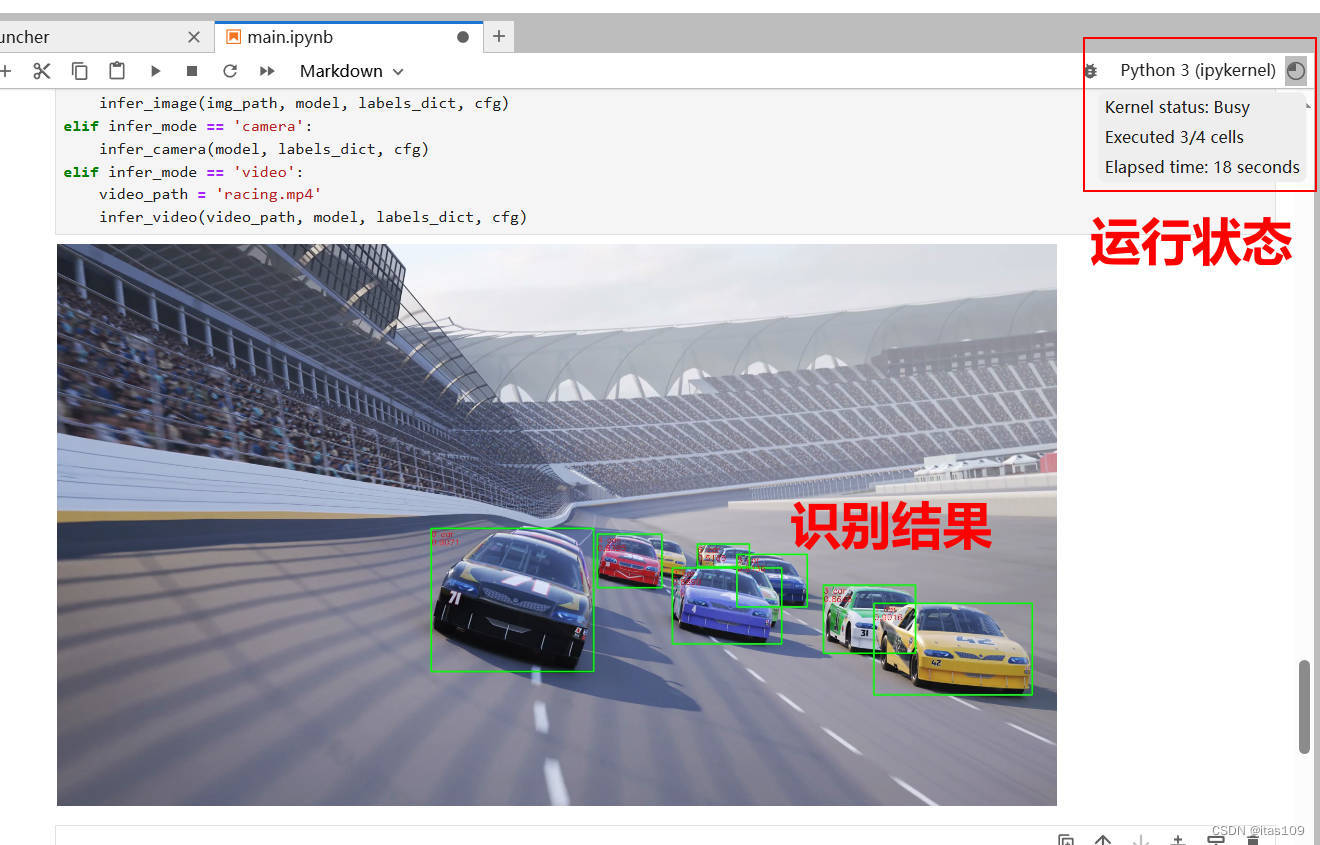Image resolution: width=1320 pixels, height=845 pixels.
Task: Open a new launcher tab with plus
Action: click(x=498, y=37)
